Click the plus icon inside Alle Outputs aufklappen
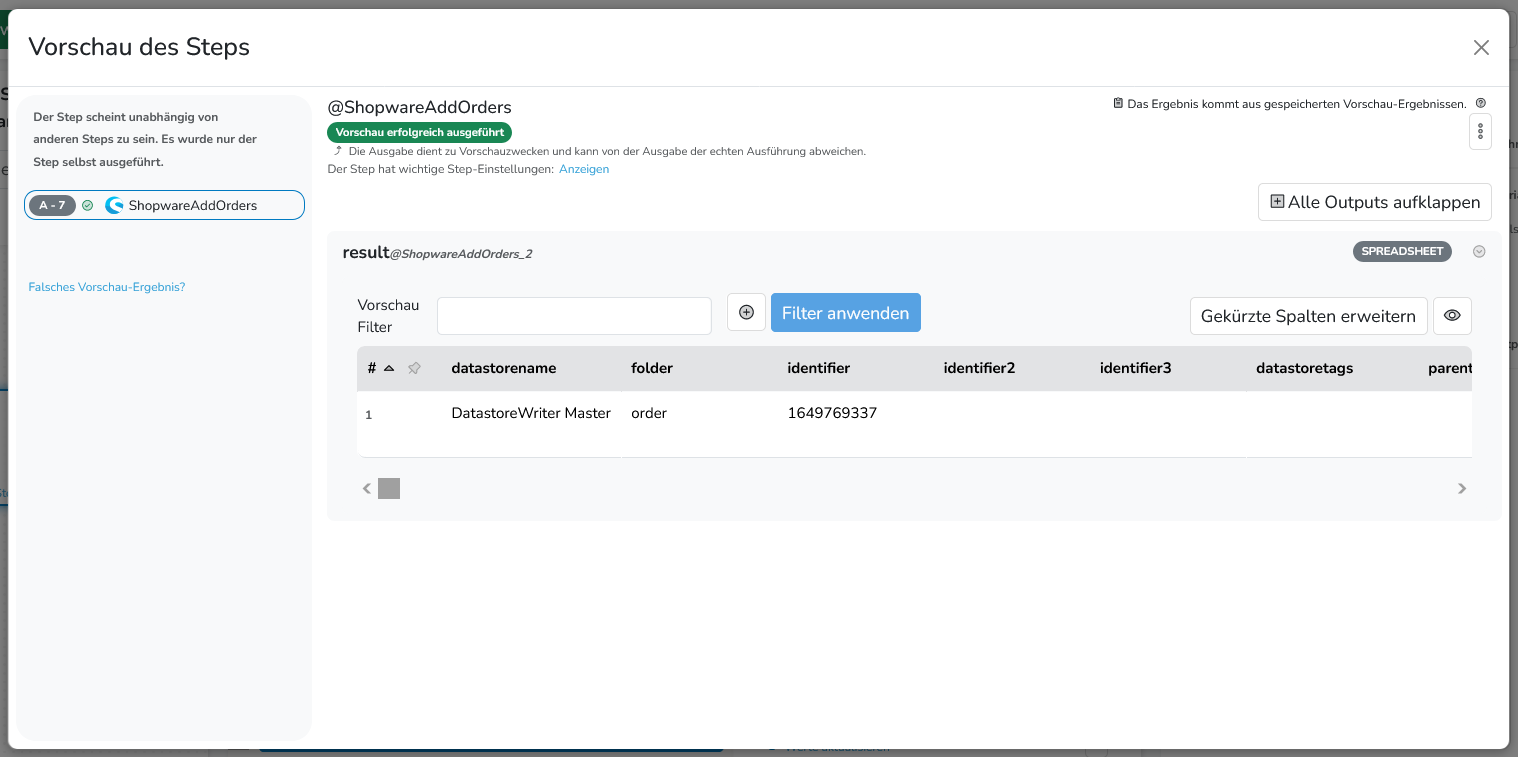This screenshot has width=1518, height=757. point(1277,202)
